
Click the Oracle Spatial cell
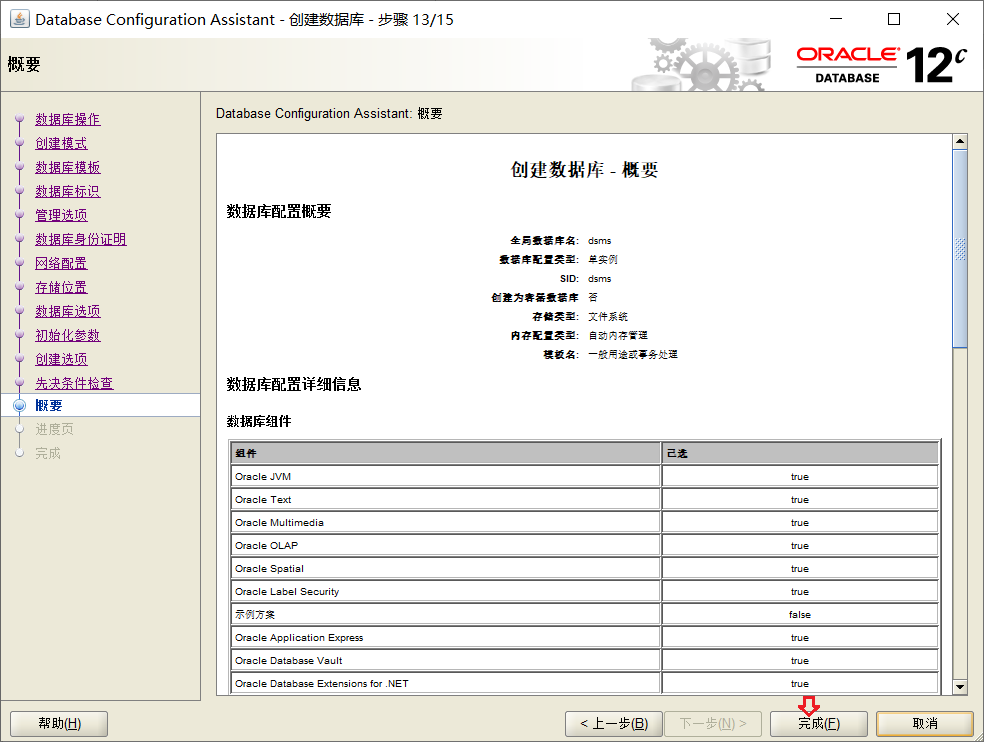(x=446, y=568)
